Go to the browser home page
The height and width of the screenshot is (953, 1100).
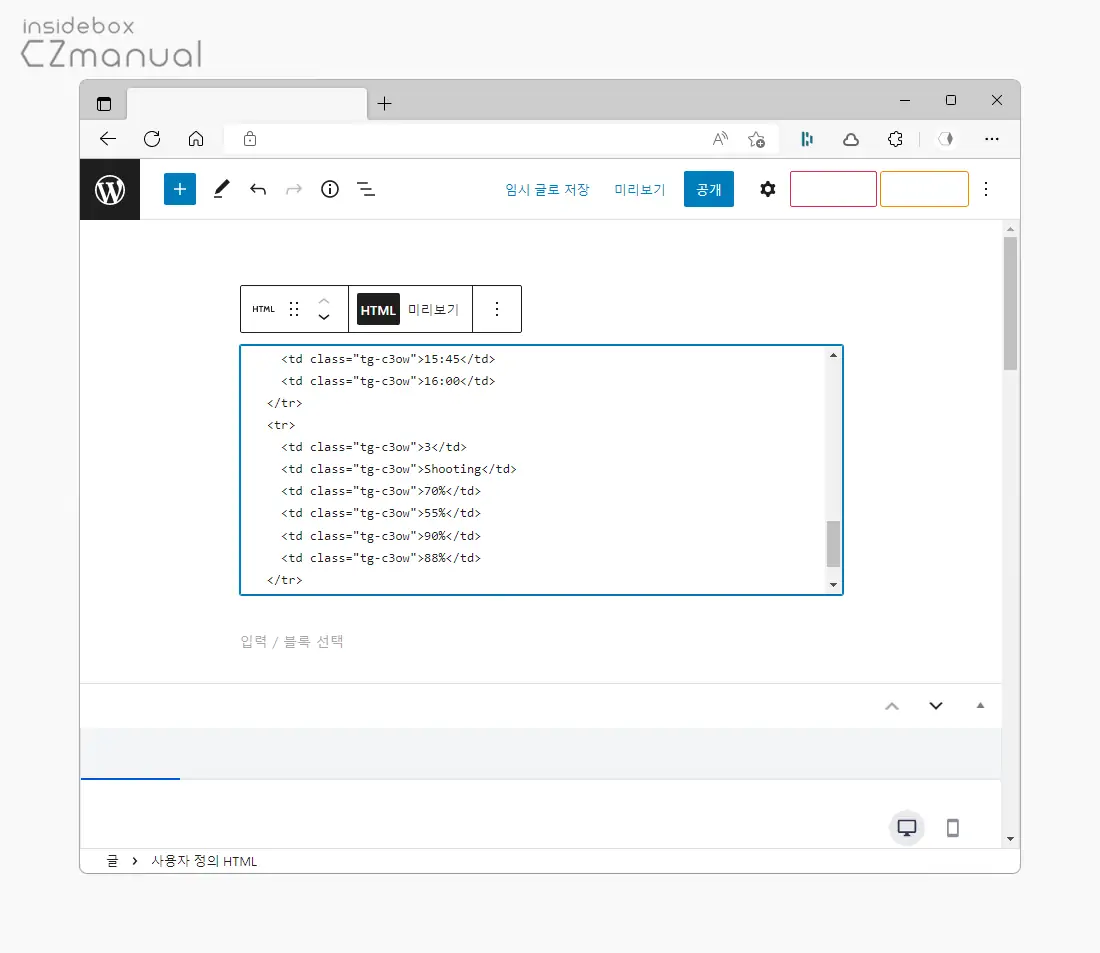tap(196, 139)
